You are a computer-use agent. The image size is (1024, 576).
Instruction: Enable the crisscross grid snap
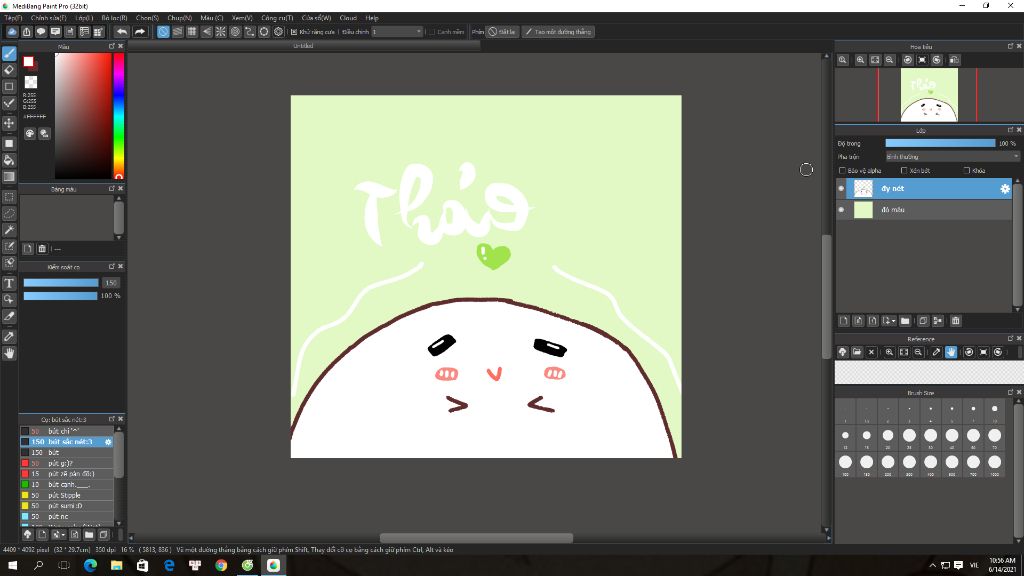(x=192, y=31)
